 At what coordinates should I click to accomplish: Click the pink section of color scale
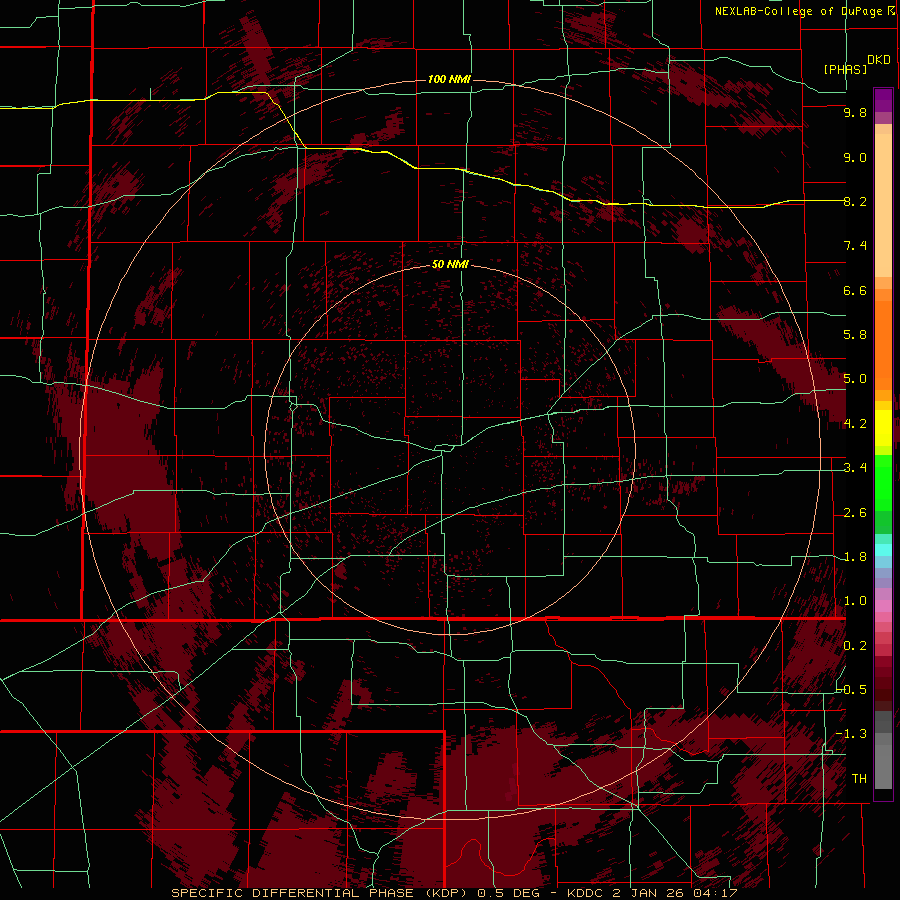[883, 606]
